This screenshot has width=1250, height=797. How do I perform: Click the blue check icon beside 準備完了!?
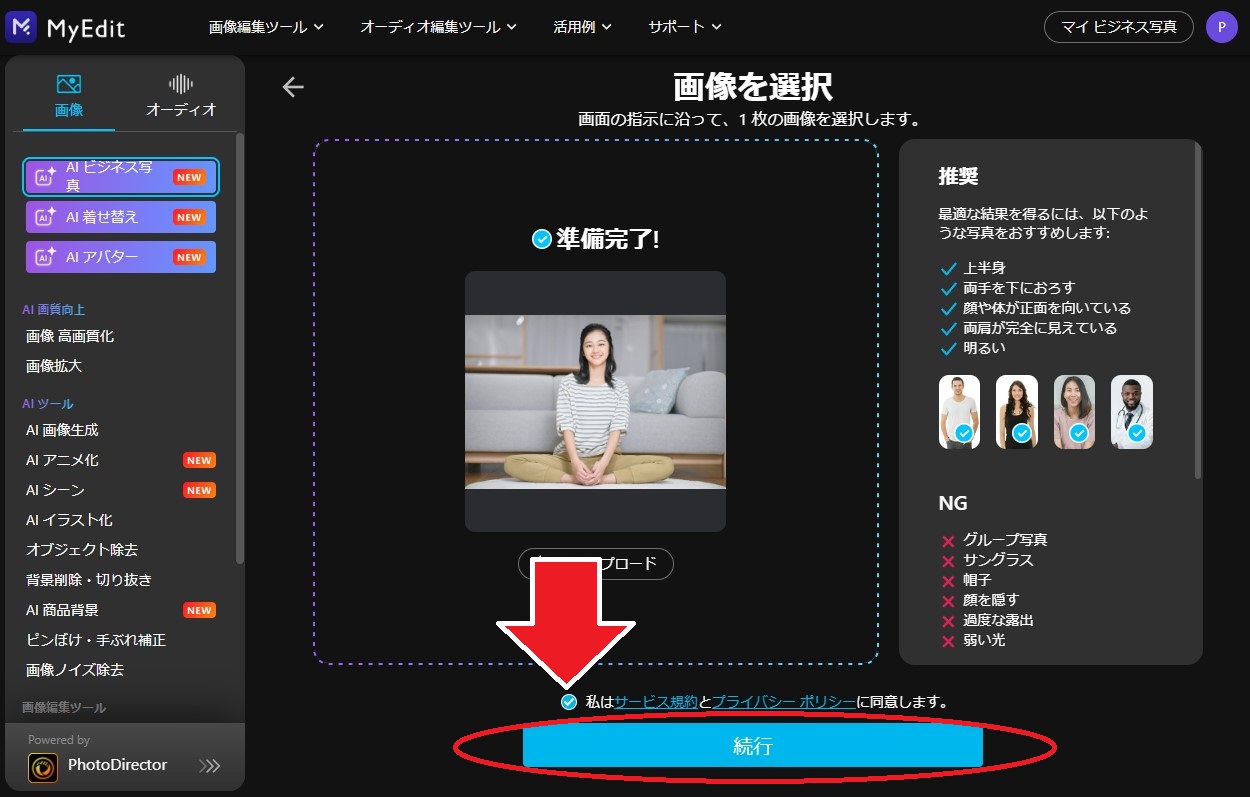pos(542,239)
